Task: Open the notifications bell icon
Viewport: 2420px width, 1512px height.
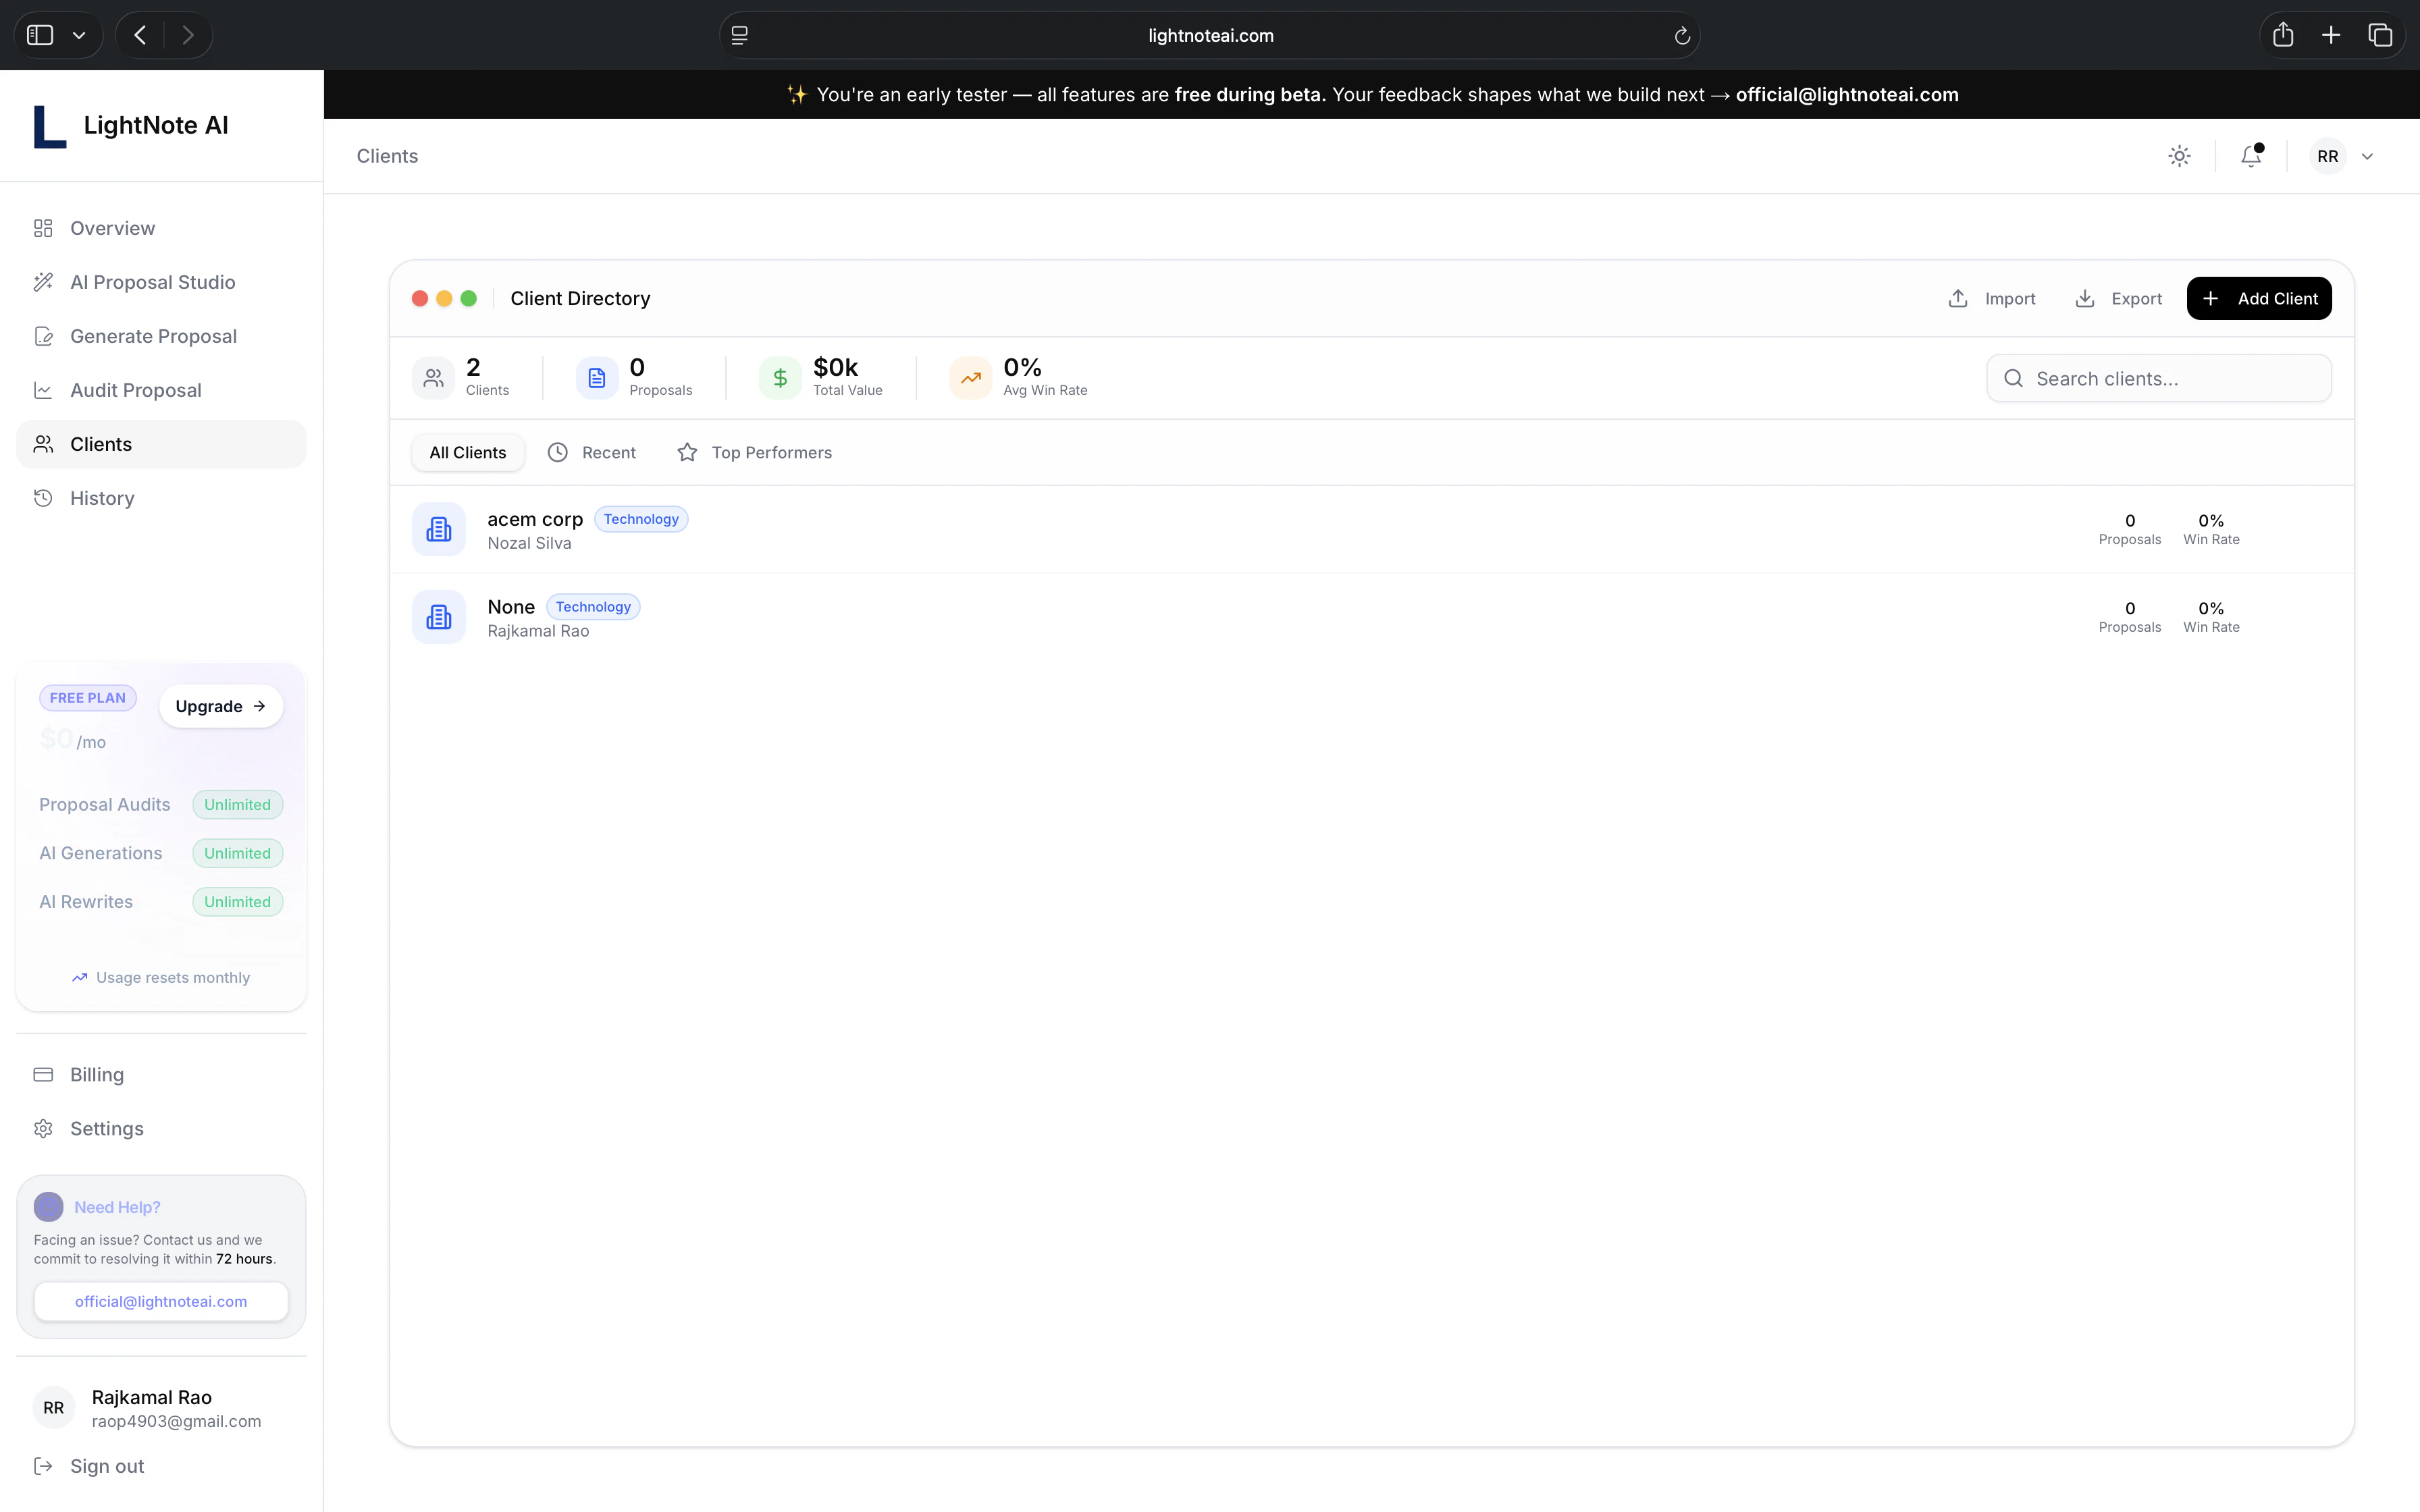Action: click(x=2250, y=156)
